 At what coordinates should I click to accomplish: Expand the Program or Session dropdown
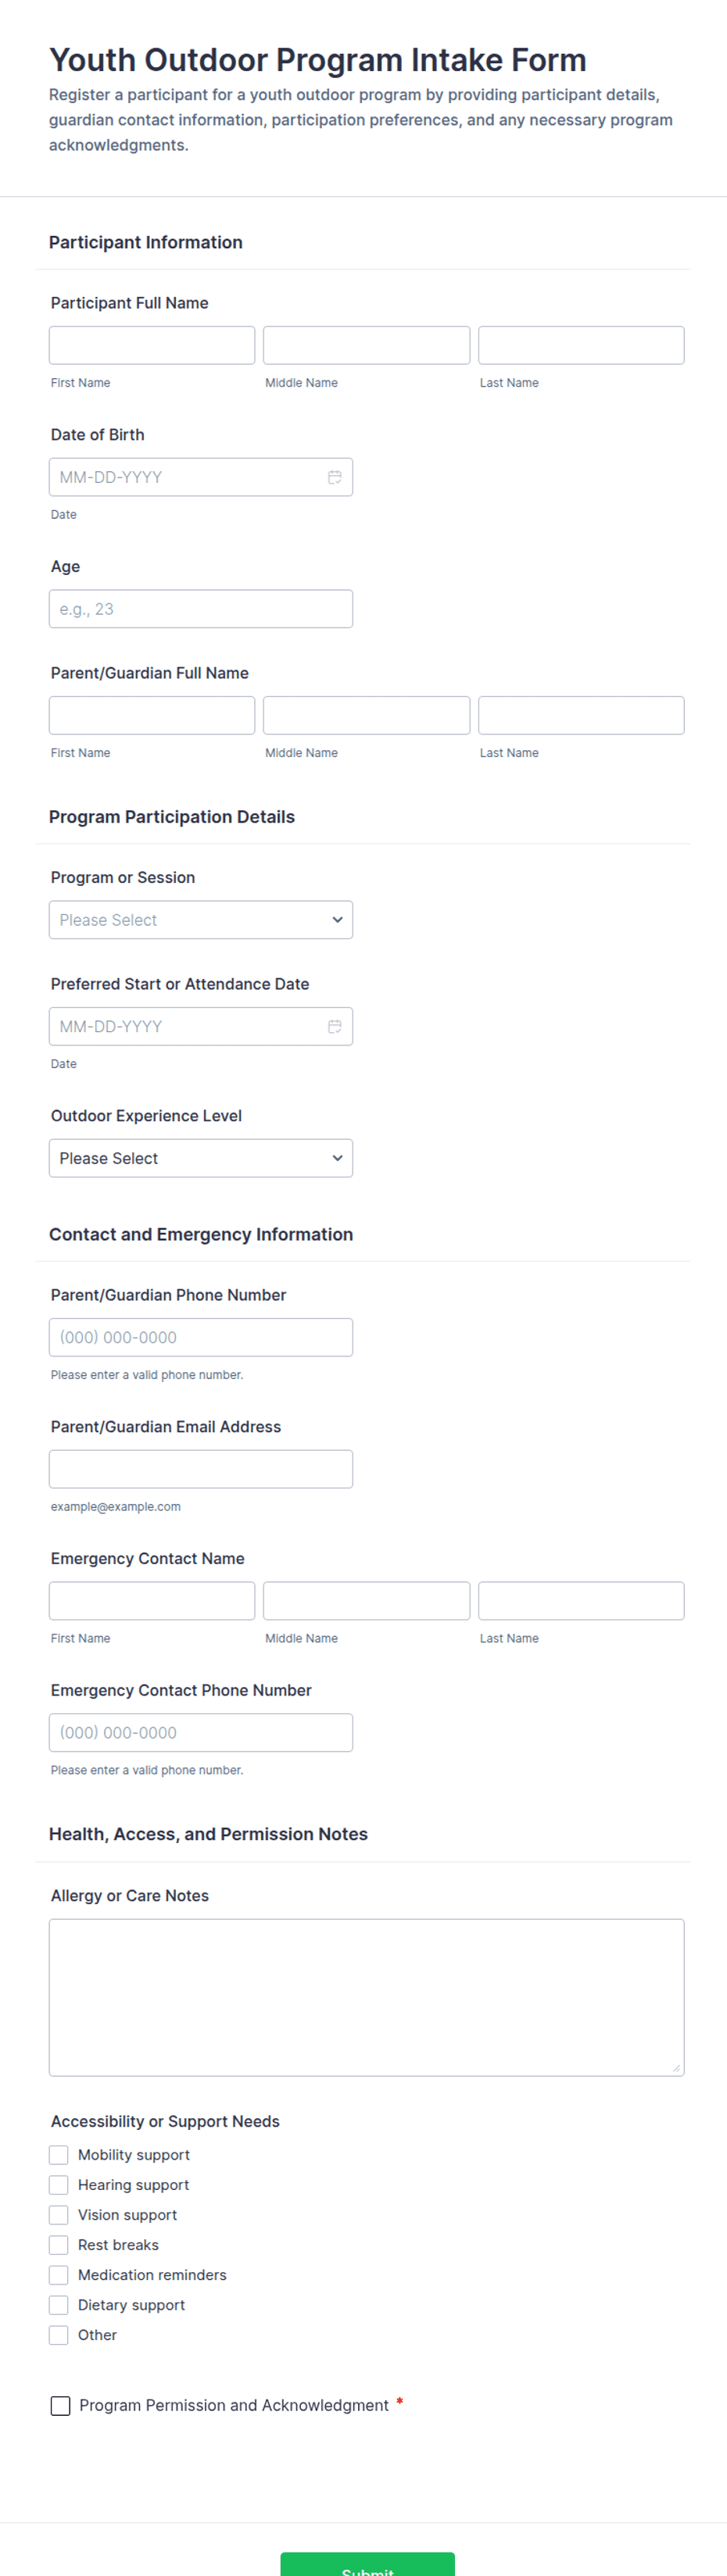click(201, 920)
